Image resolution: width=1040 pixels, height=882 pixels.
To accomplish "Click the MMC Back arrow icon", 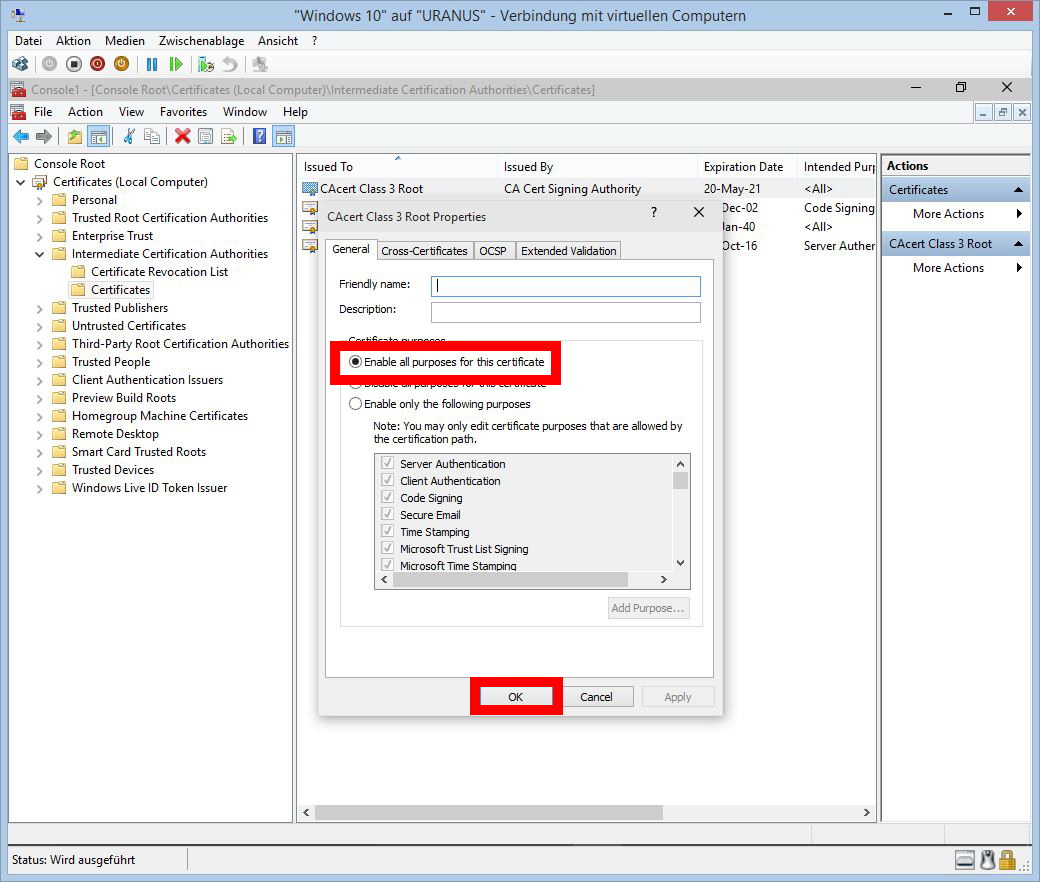I will [x=21, y=137].
